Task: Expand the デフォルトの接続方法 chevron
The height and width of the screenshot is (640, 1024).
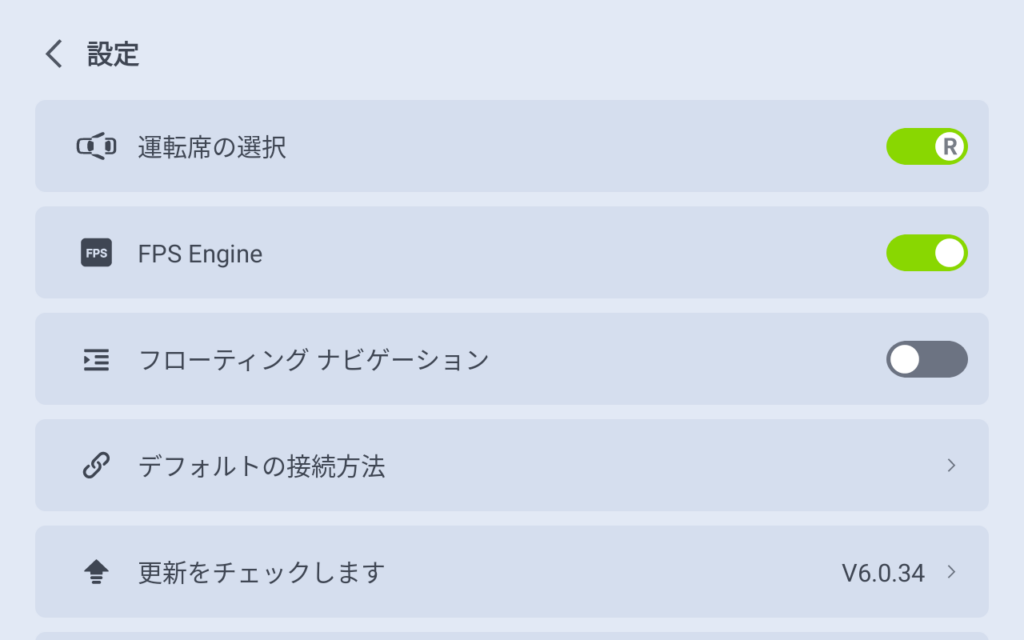Action: pyautogui.click(x=951, y=466)
